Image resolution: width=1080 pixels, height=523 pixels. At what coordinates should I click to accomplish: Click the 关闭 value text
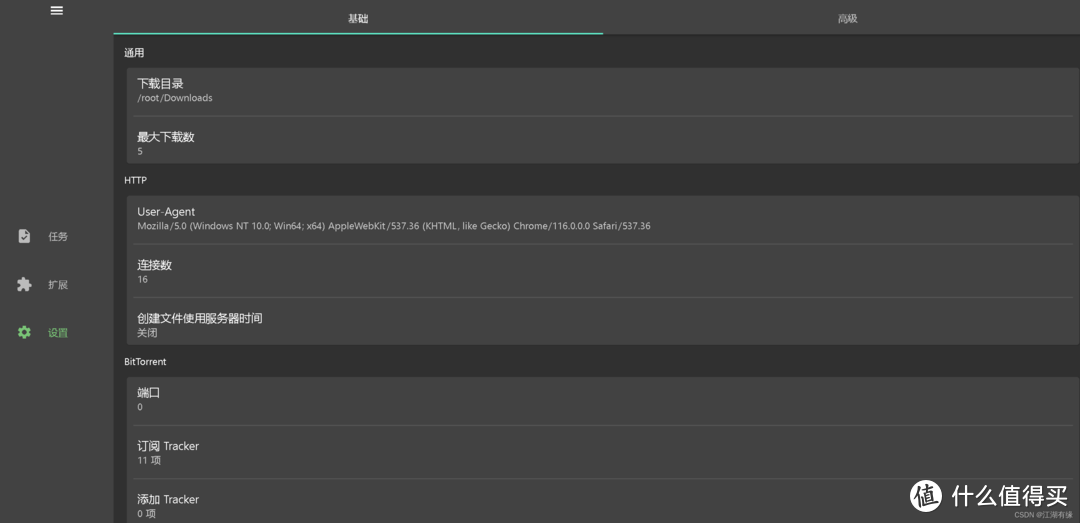(147, 332)
